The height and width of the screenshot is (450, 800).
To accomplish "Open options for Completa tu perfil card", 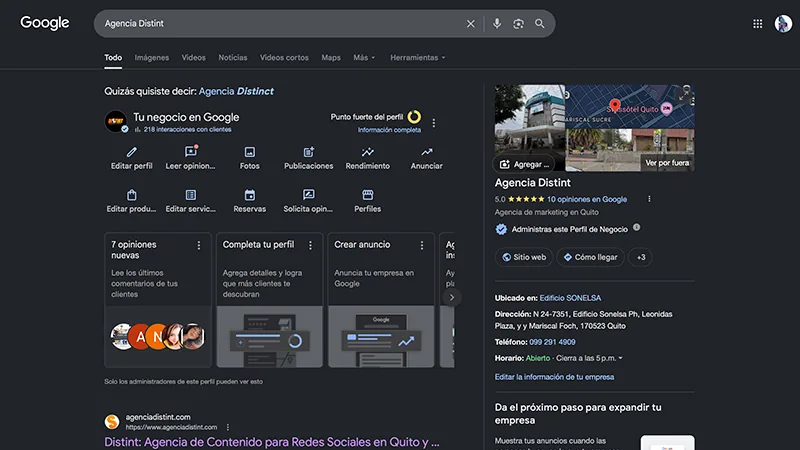I will (x=310, y=246).
